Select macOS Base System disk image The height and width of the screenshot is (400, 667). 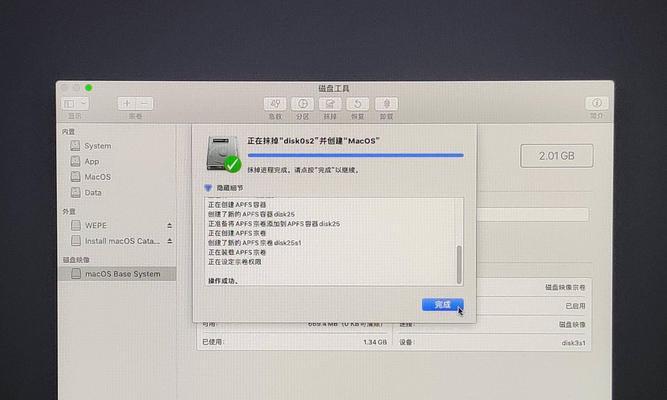tap(117, 274)
